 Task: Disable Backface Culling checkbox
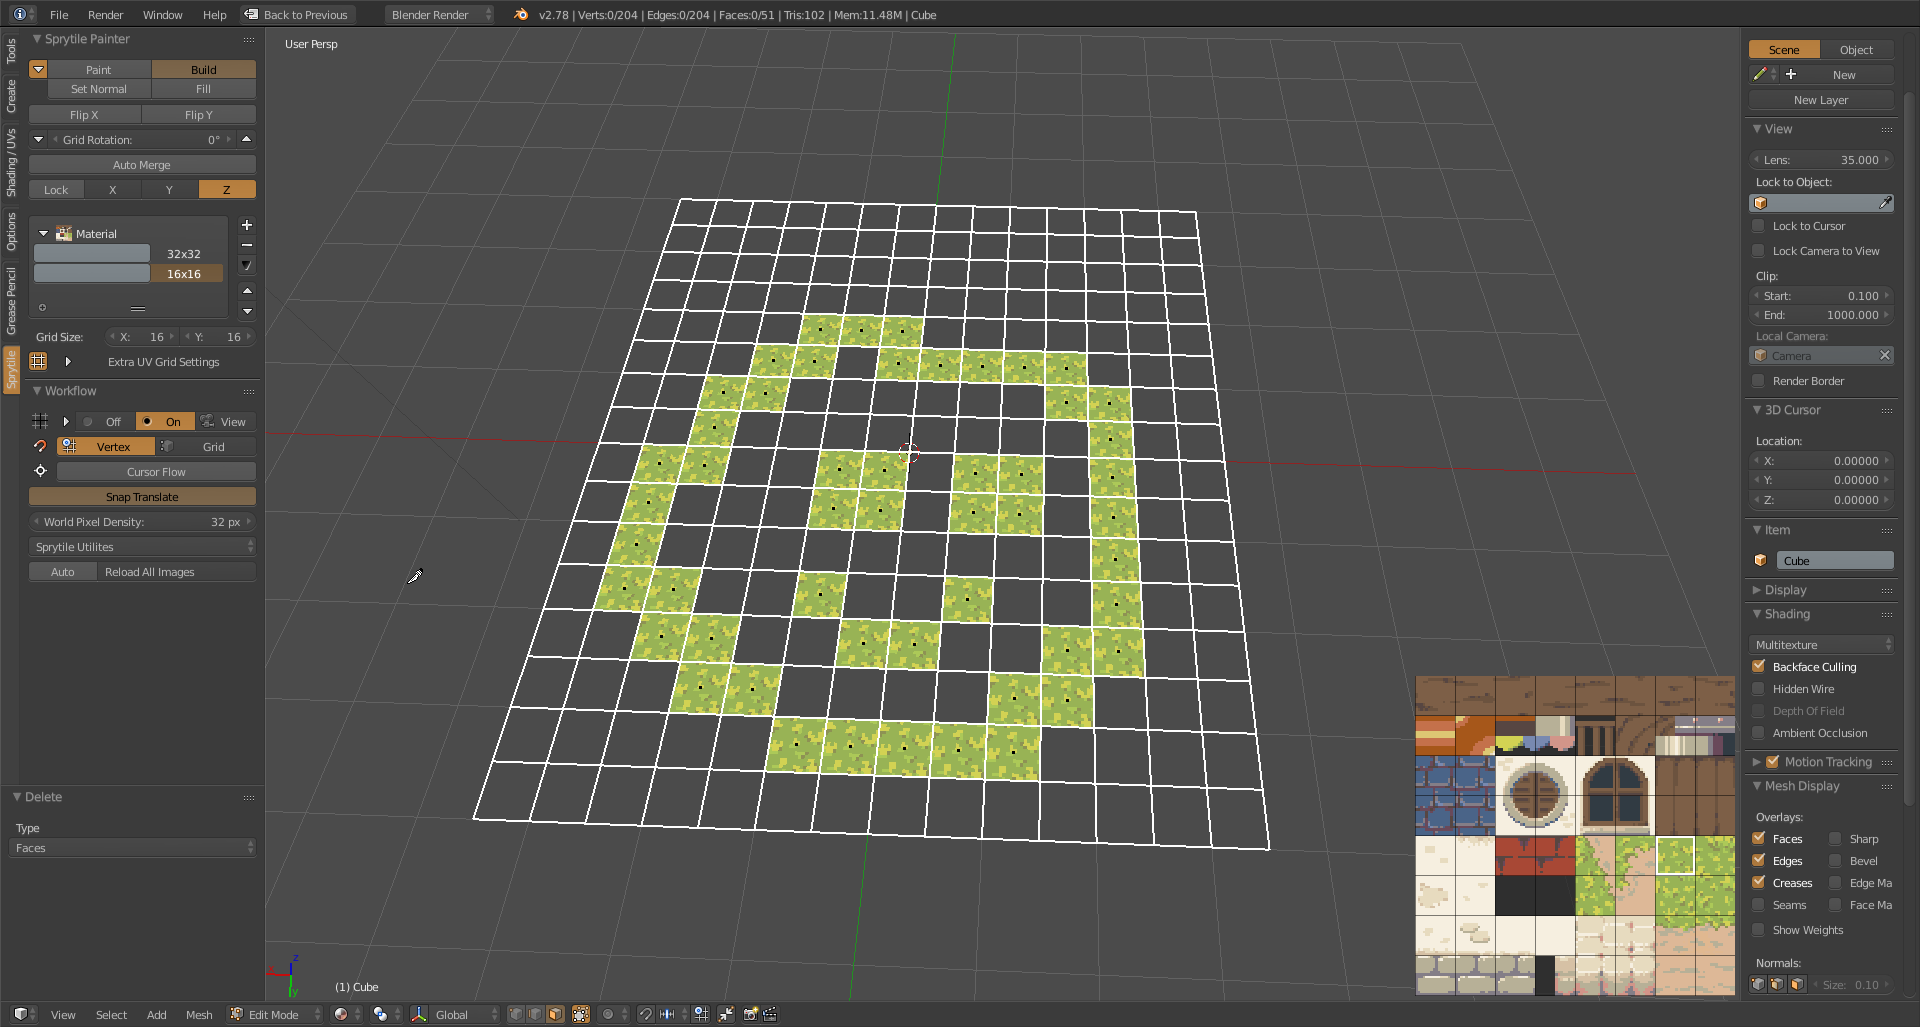click(1759, 667)
